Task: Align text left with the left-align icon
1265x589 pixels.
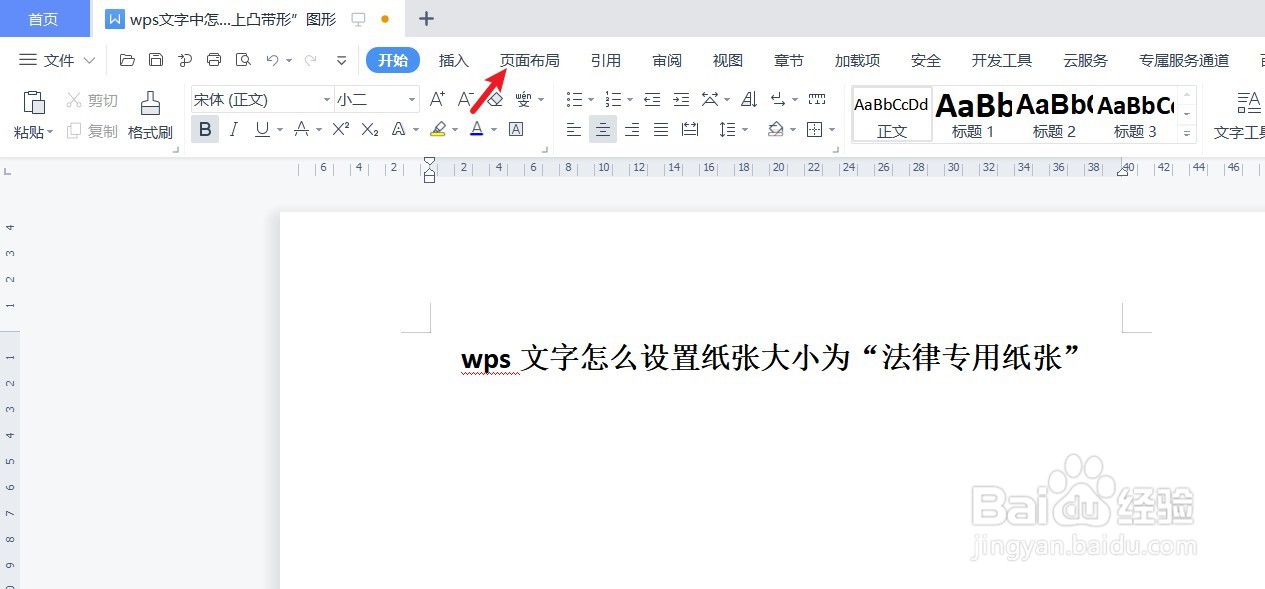Action: click(574, 129)
